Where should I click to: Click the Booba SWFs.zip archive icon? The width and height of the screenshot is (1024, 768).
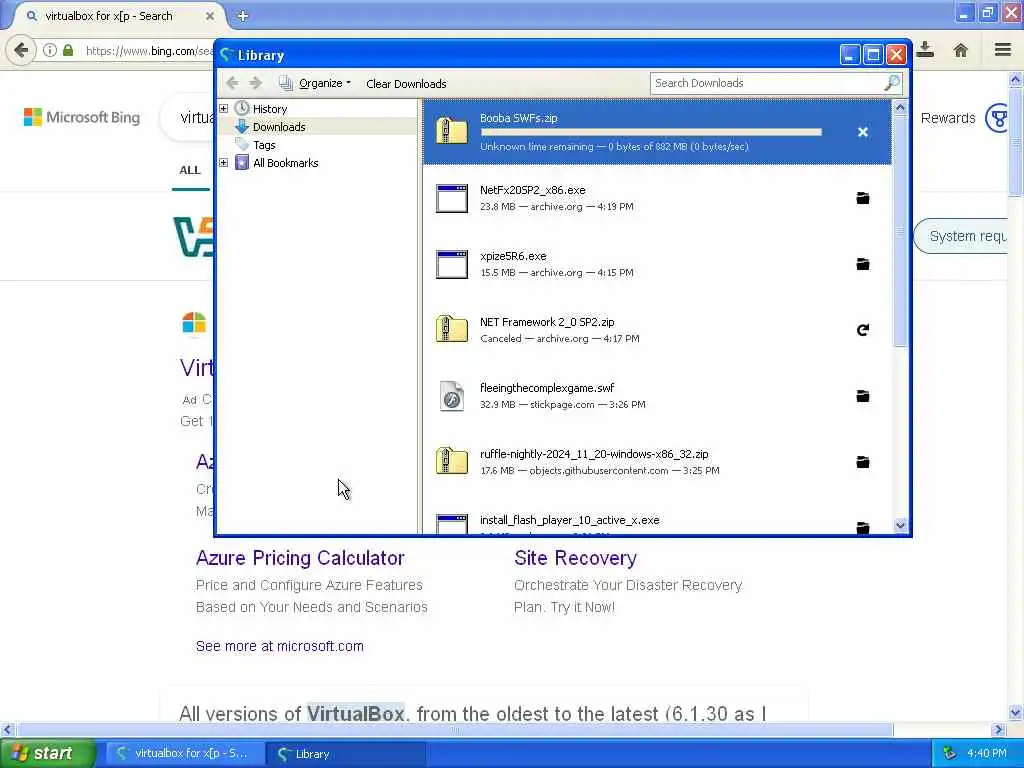tap(451, 131)
